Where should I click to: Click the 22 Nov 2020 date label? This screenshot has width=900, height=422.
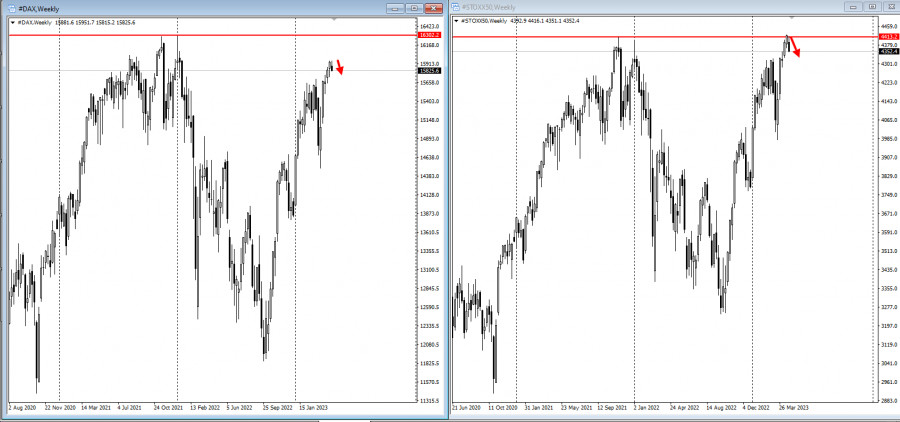pyautogui.click(x=60, y=407)
